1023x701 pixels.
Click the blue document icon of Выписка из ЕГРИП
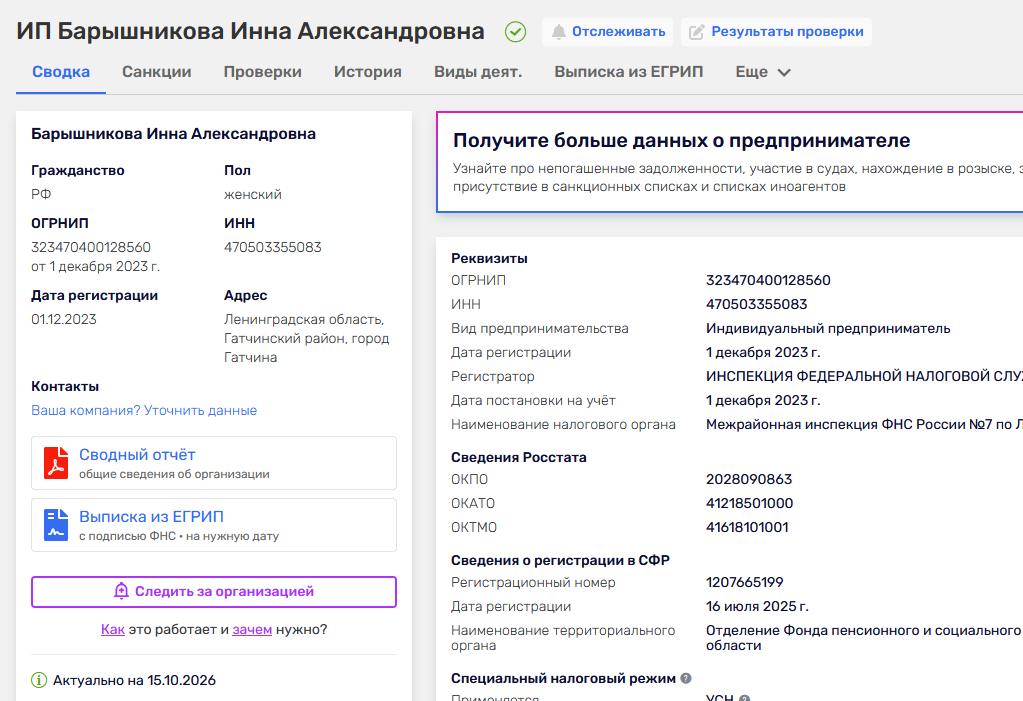click(x=56, y=525)
